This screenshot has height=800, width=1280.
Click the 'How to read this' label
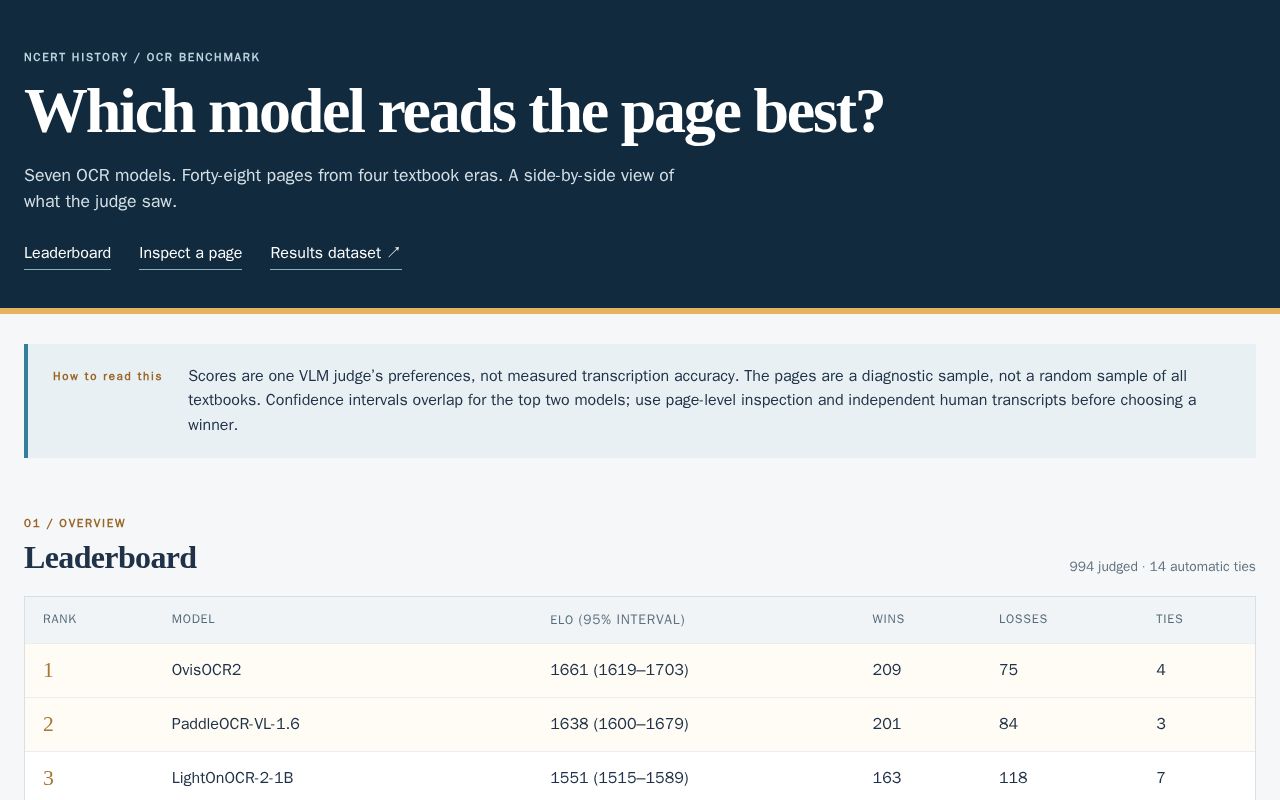pyautogui.click(x=107, y=376)
